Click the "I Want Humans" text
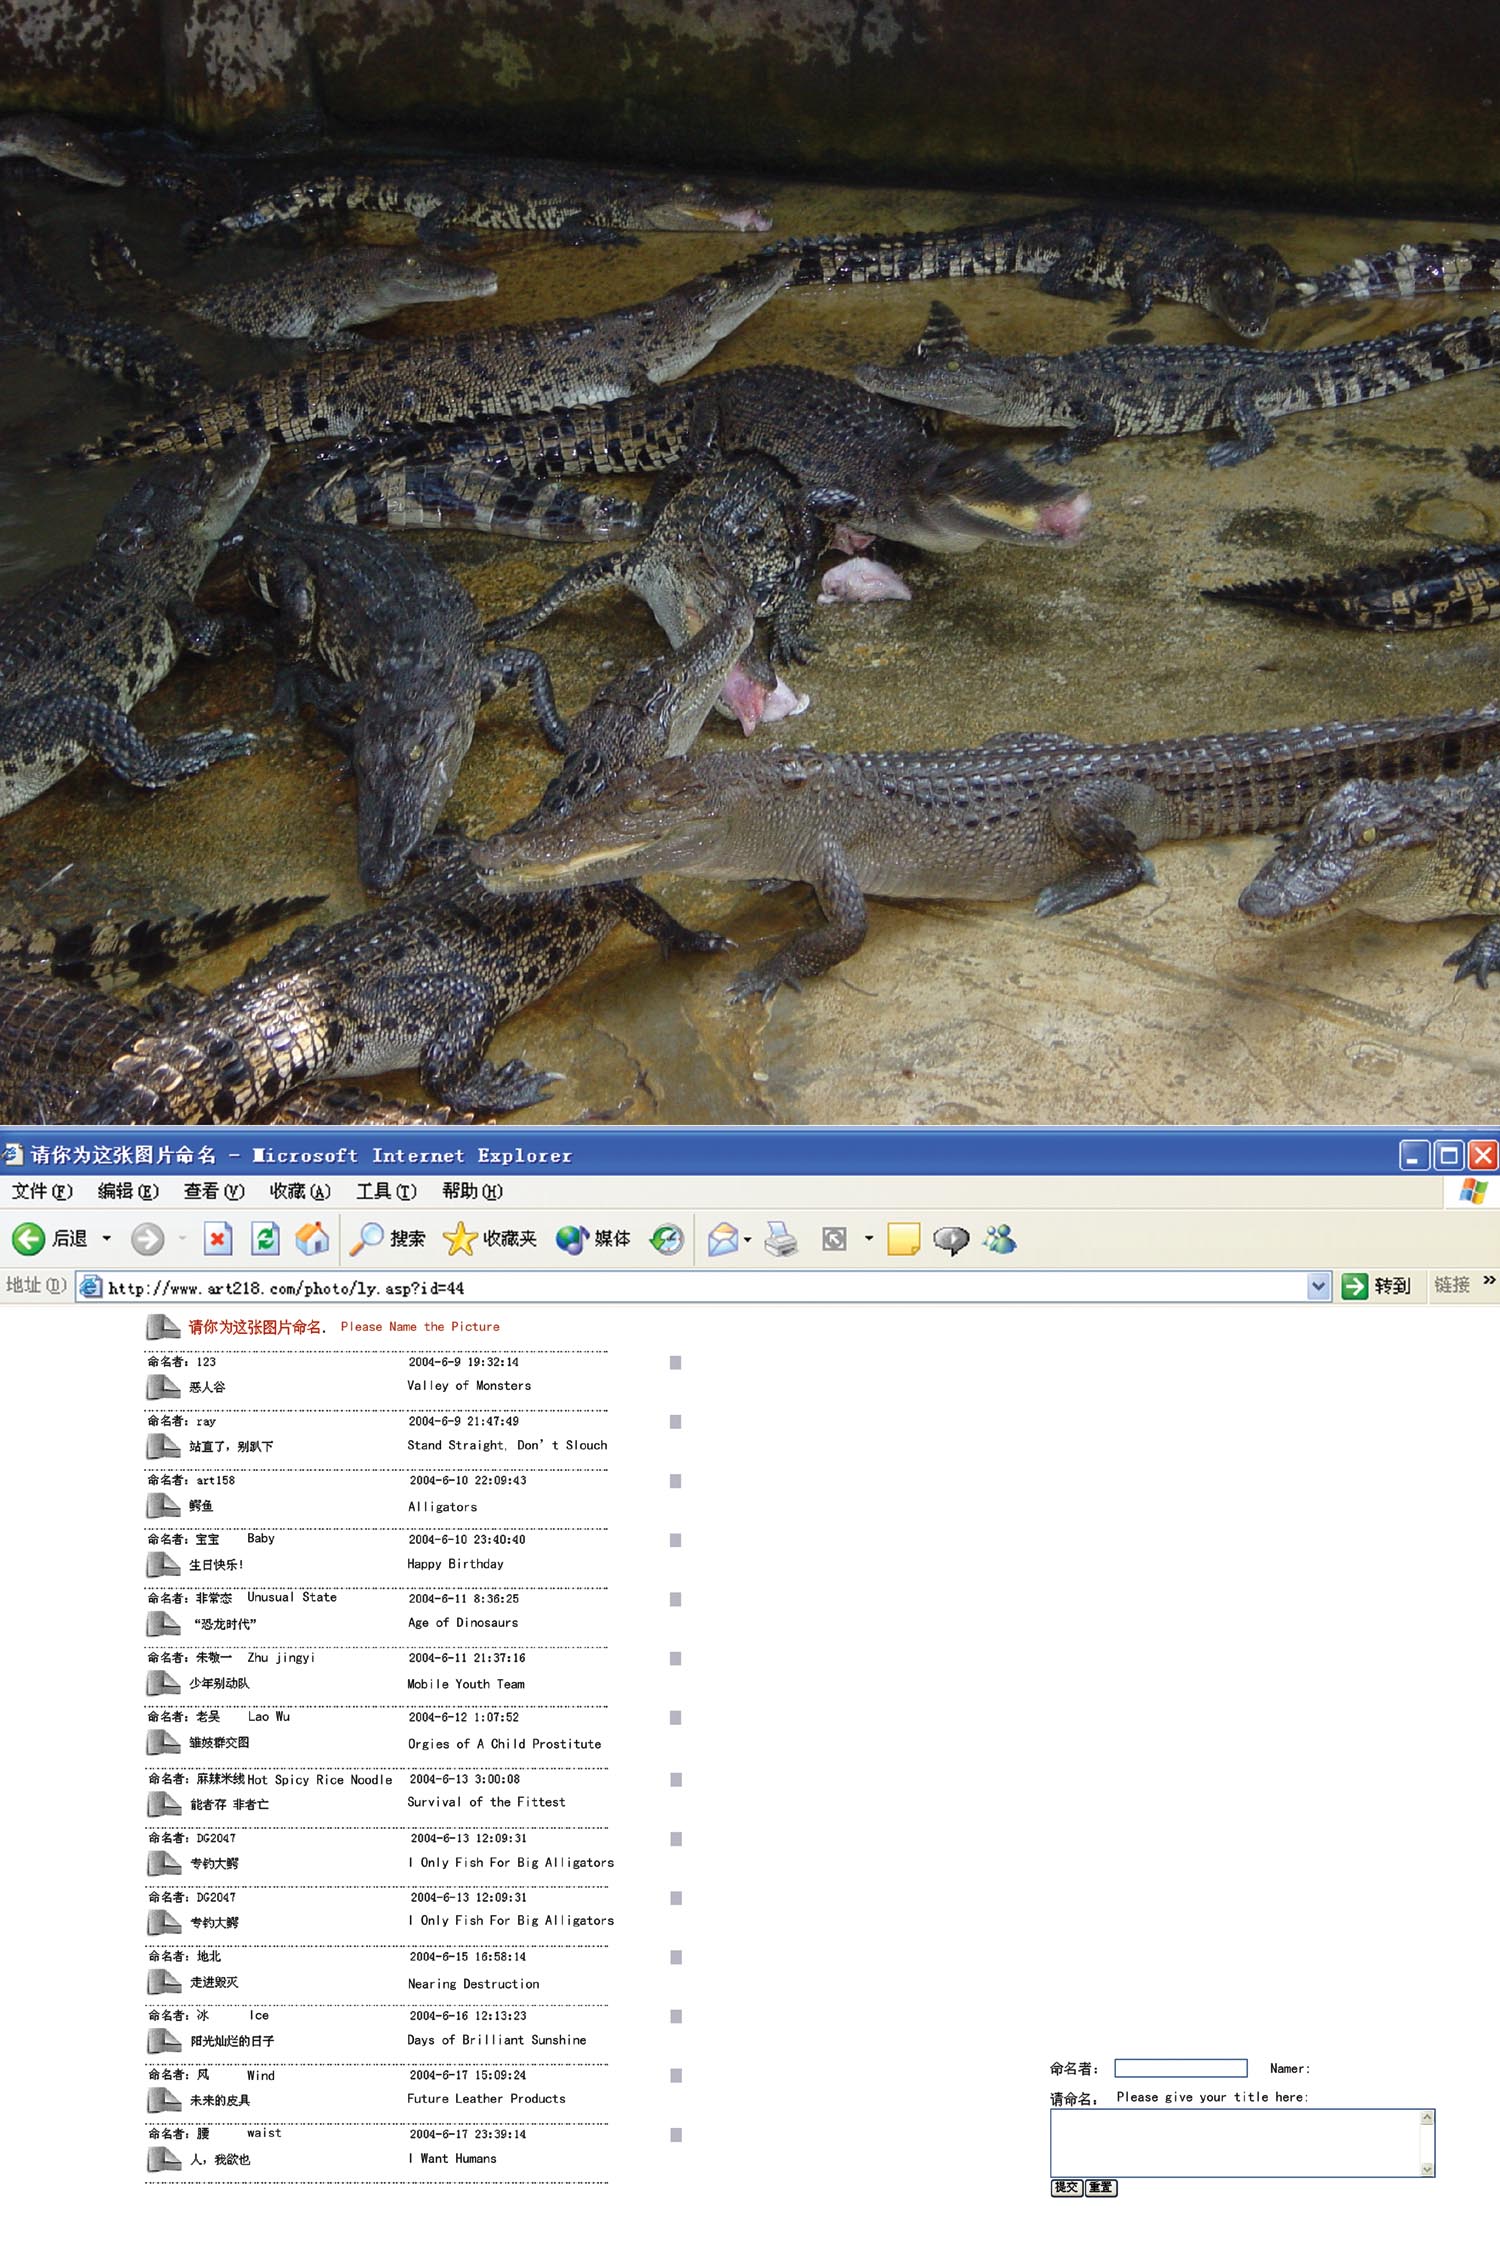The height and width of the screenshot is (2250, 1500). click(452, 2158)
